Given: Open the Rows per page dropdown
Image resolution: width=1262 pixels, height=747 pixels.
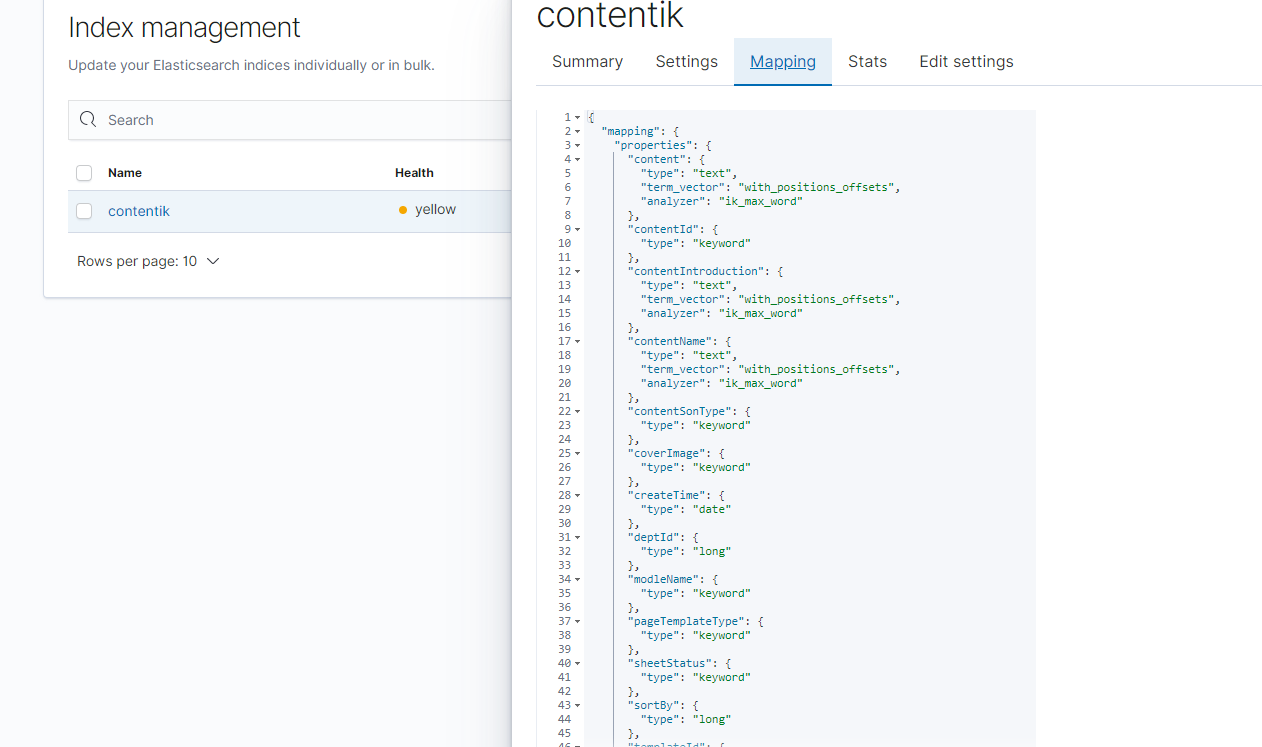Looking at the screenshot, I should pos(148,261).
